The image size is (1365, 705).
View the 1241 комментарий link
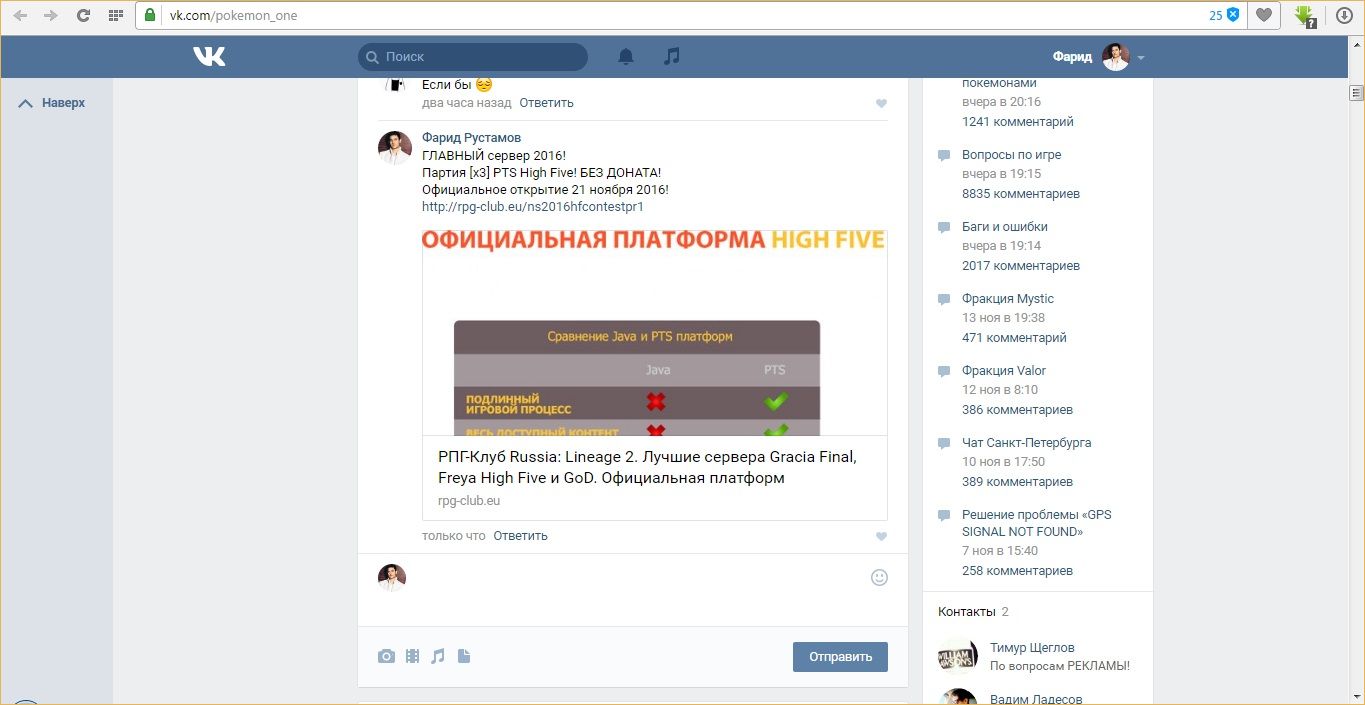1017,122
